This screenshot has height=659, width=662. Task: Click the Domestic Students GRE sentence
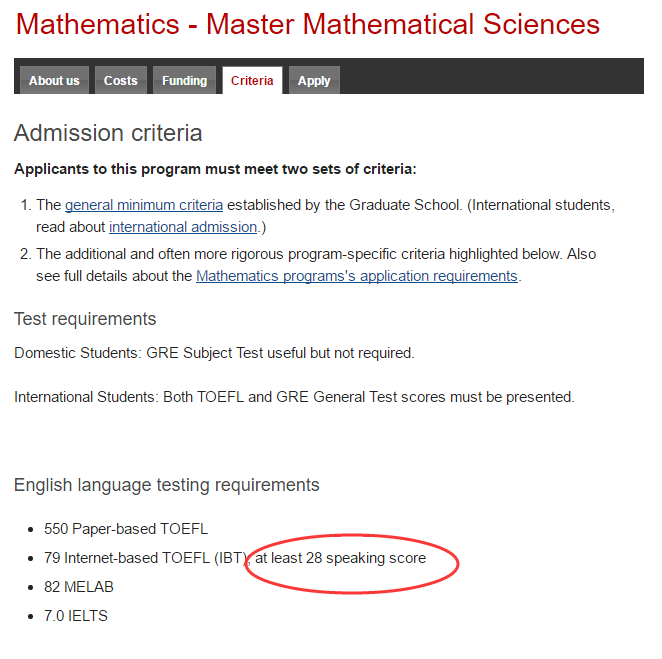tap(214, 353)
